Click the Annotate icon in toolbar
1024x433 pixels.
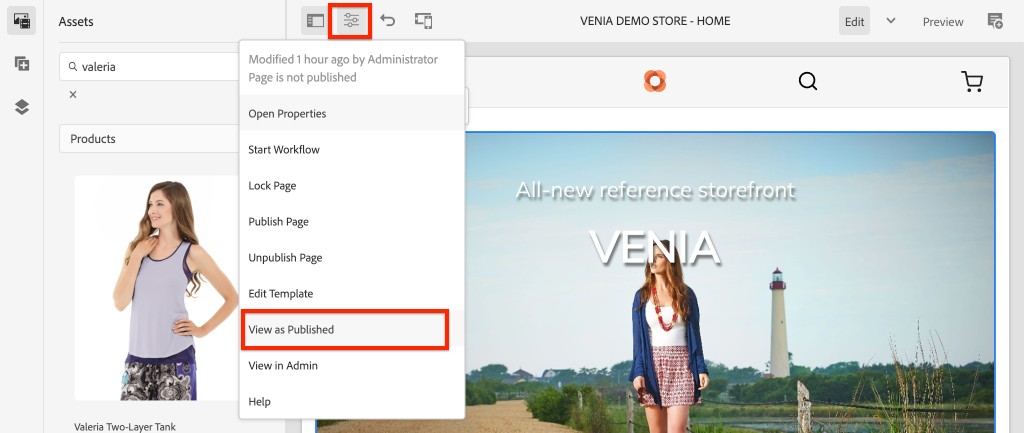(x=995, y=21)
